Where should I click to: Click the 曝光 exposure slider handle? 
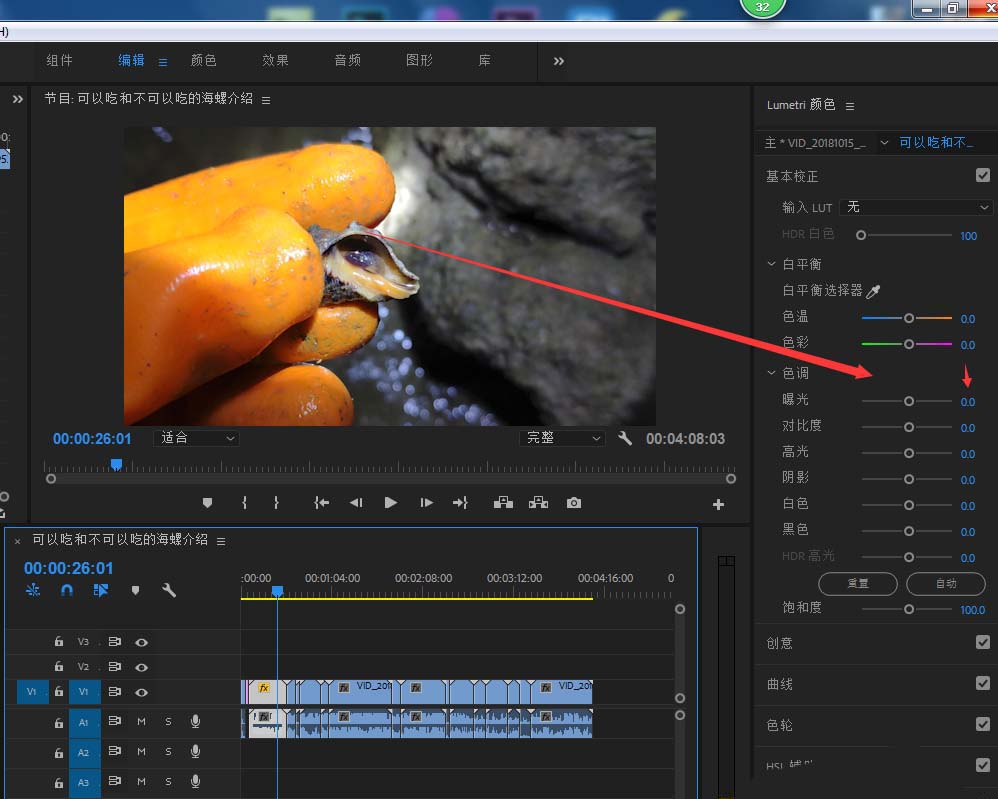tap(908, 401)
